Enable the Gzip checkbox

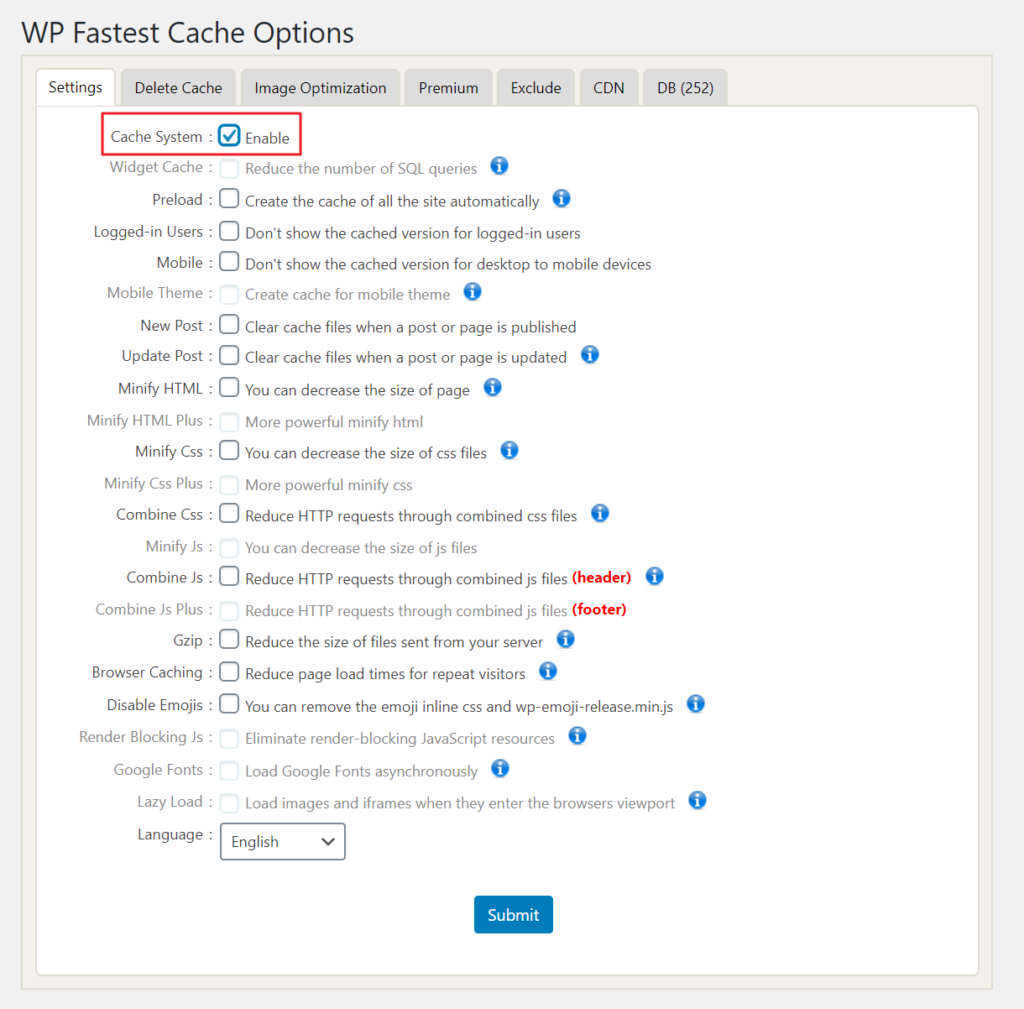[x=230, y=639]
